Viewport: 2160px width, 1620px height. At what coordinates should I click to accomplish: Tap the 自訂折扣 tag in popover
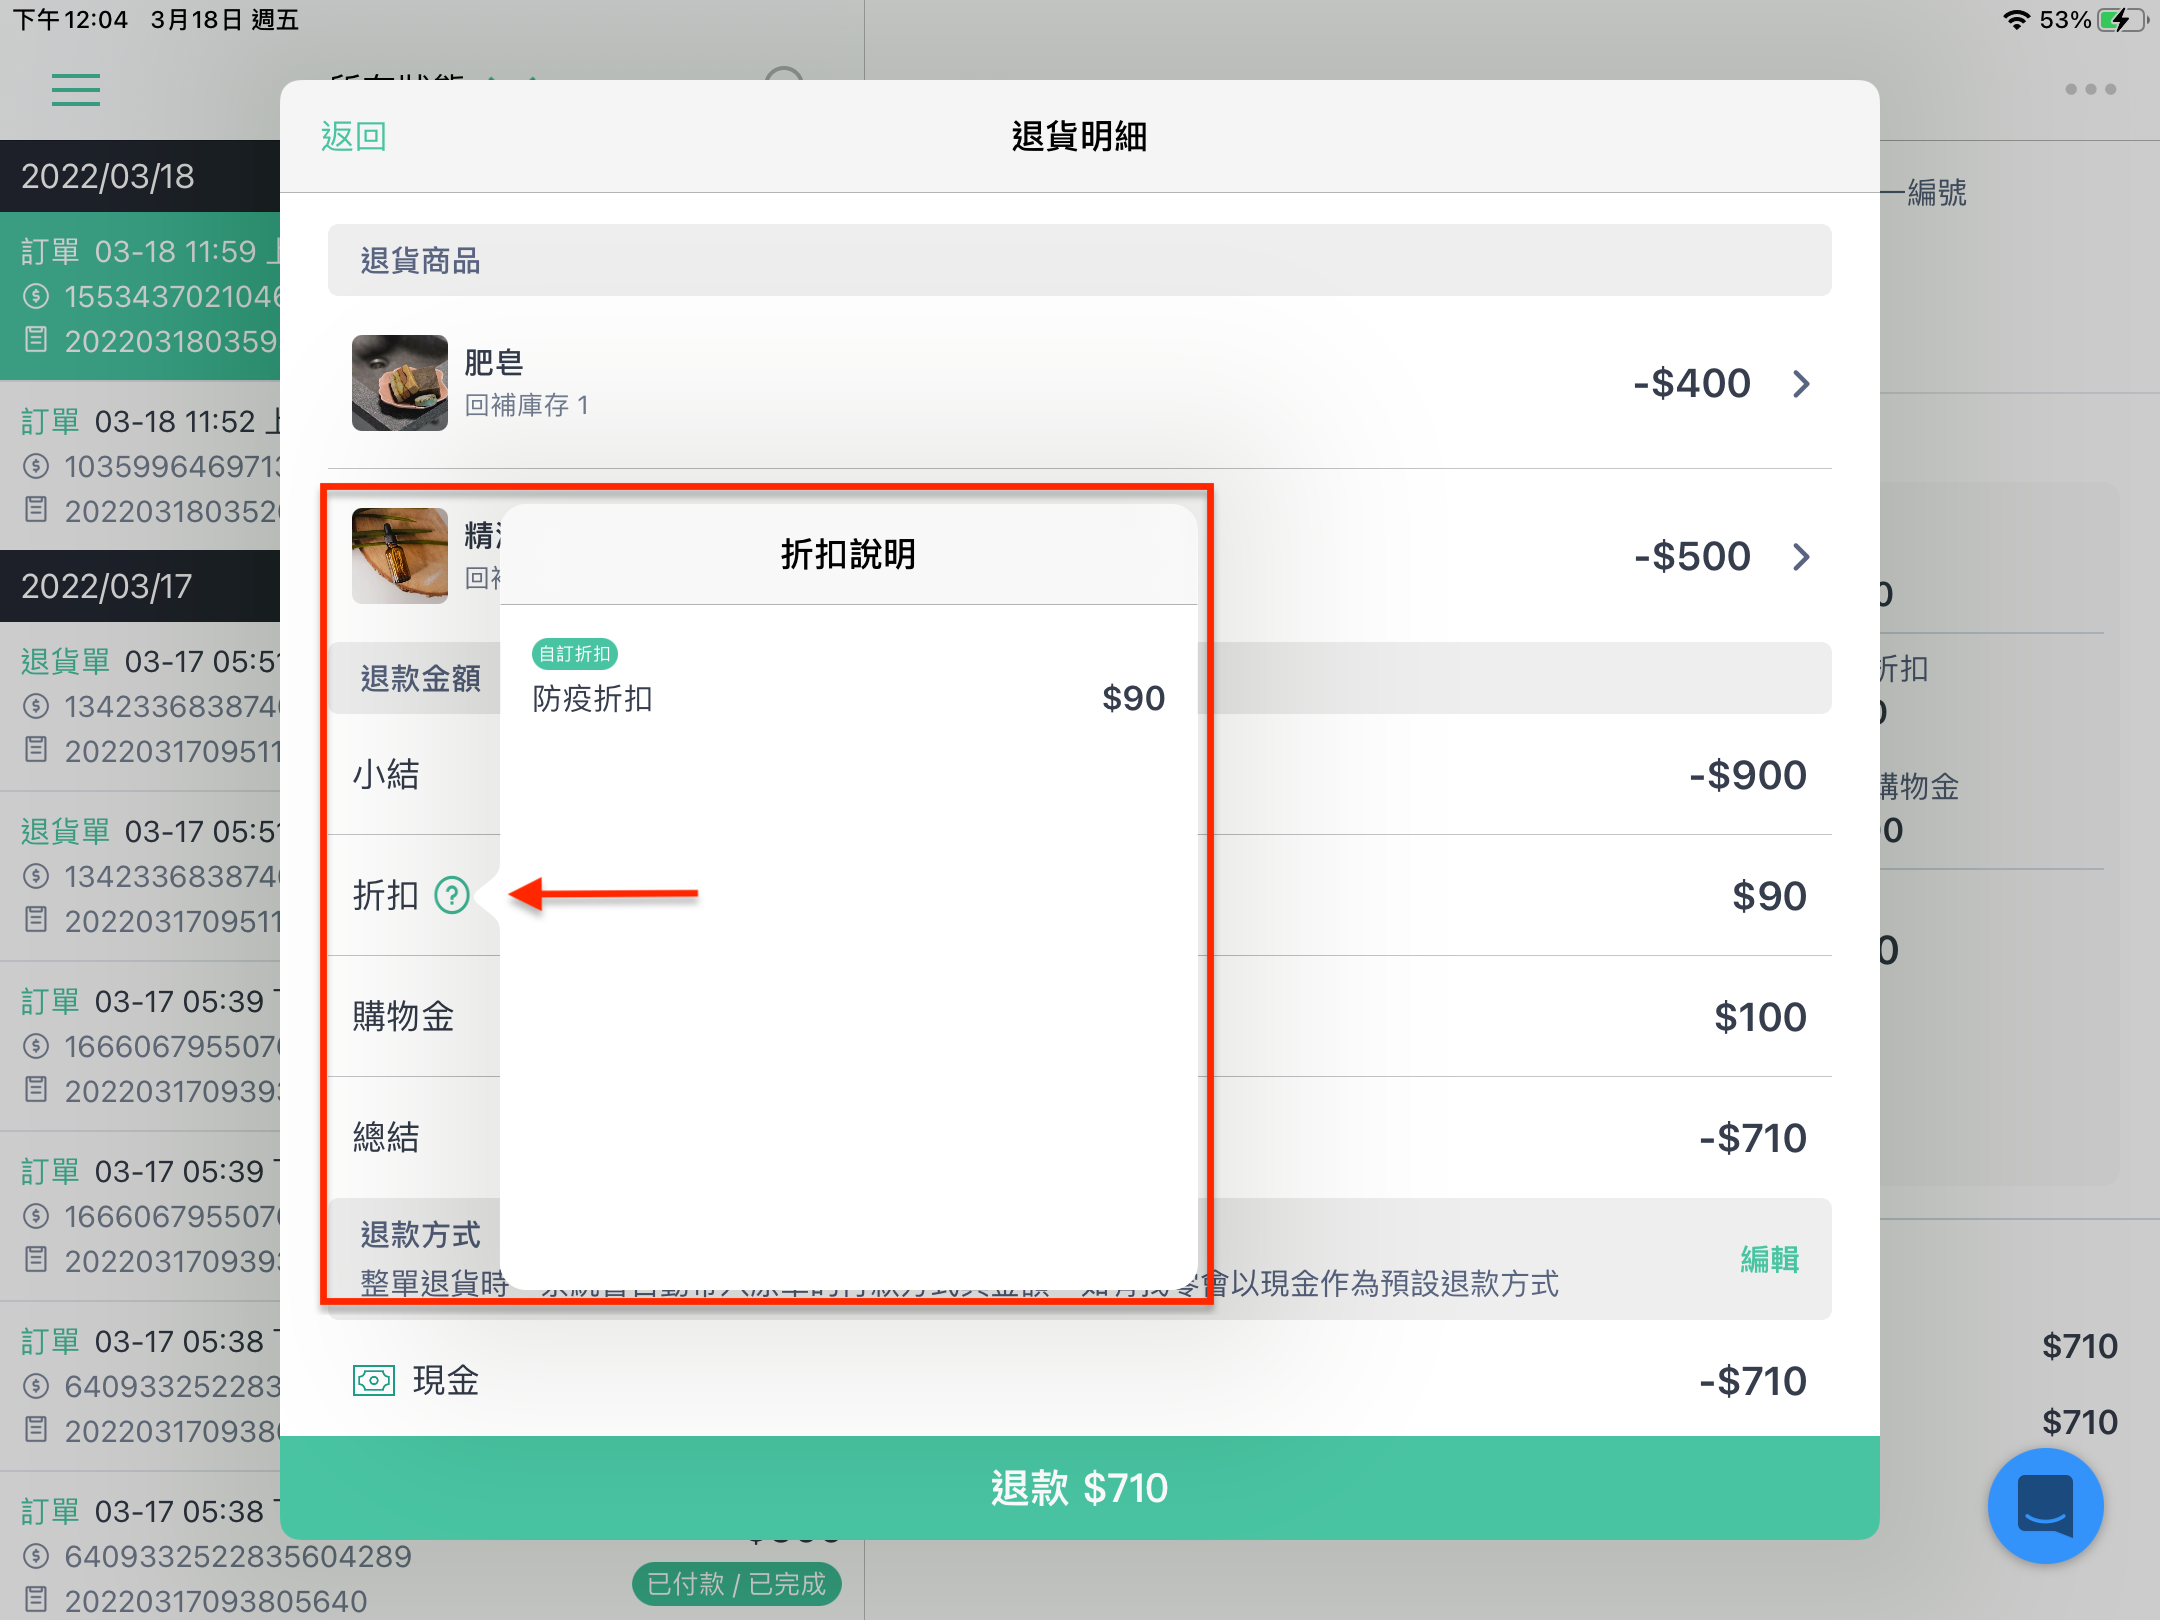click(575, 654)
